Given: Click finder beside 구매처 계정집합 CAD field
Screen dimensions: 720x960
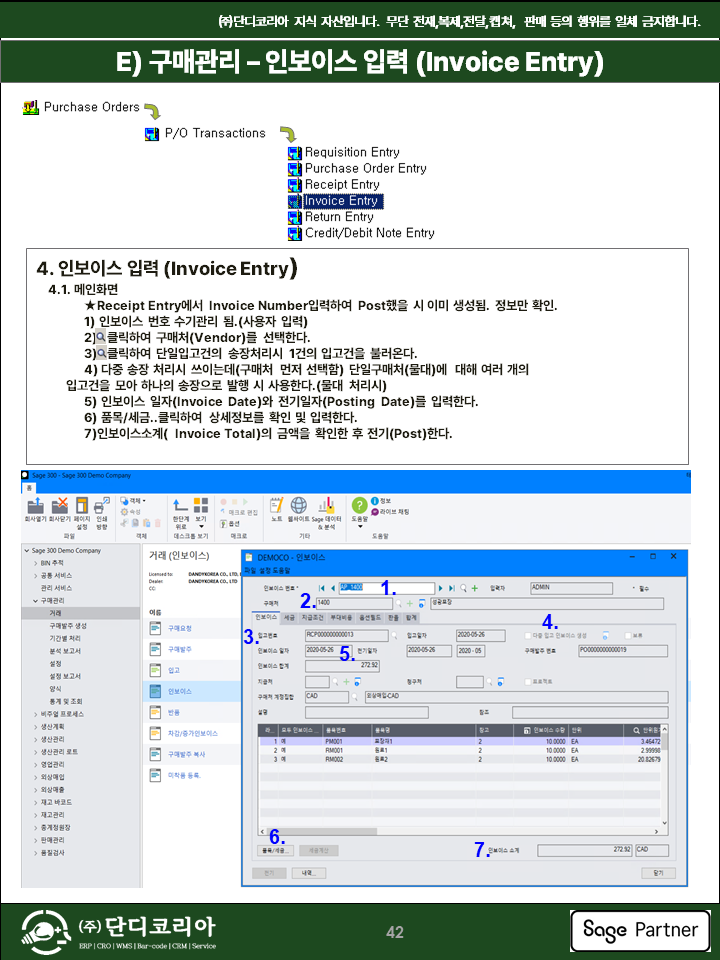Looking at the screenshot, I should [354, 697].
